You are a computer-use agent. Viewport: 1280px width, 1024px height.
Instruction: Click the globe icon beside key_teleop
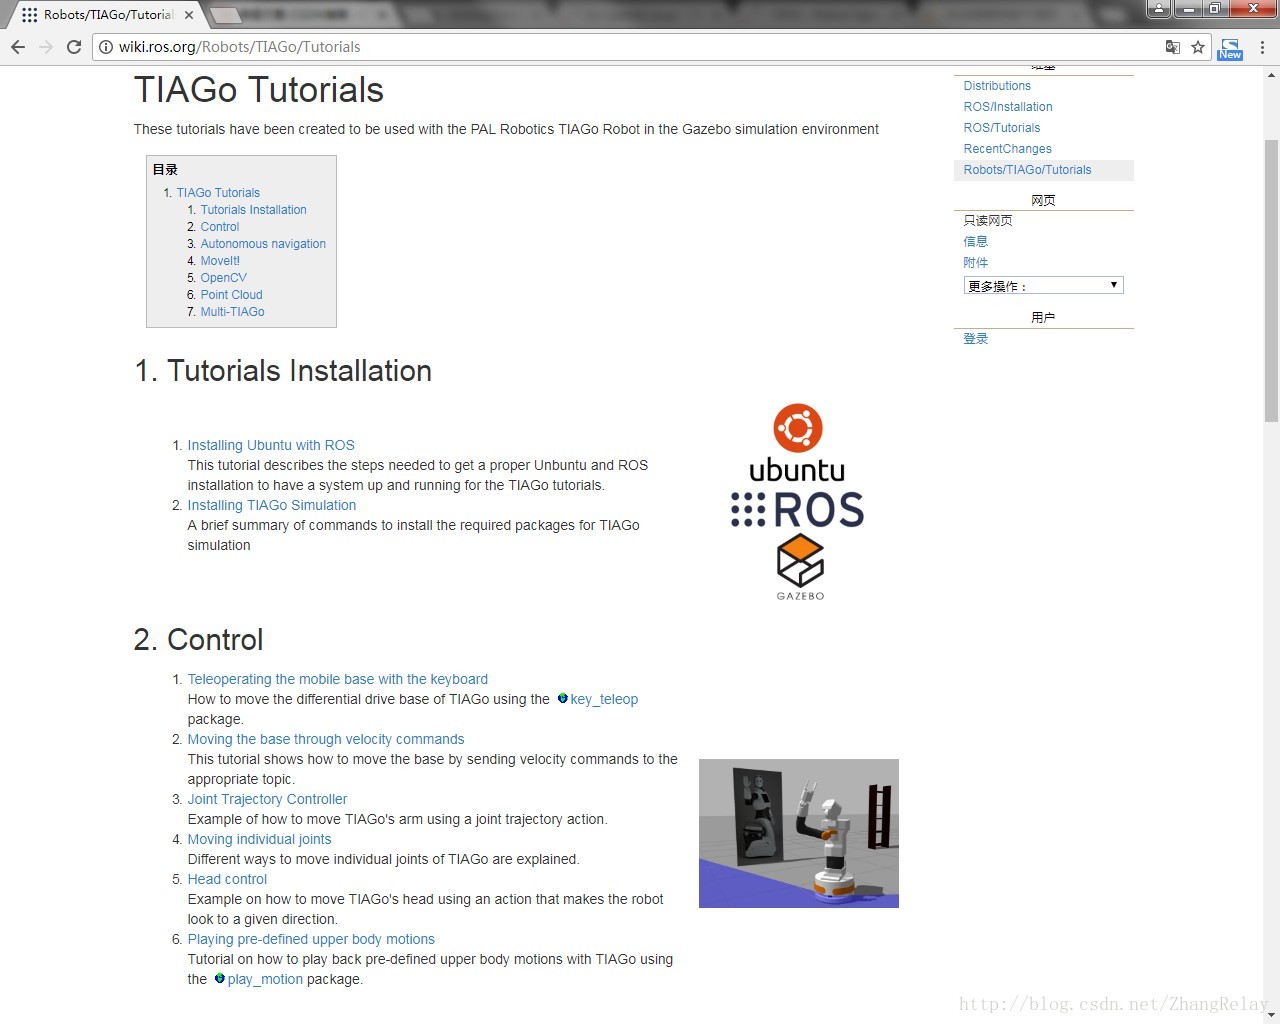(x=563, y=698)
